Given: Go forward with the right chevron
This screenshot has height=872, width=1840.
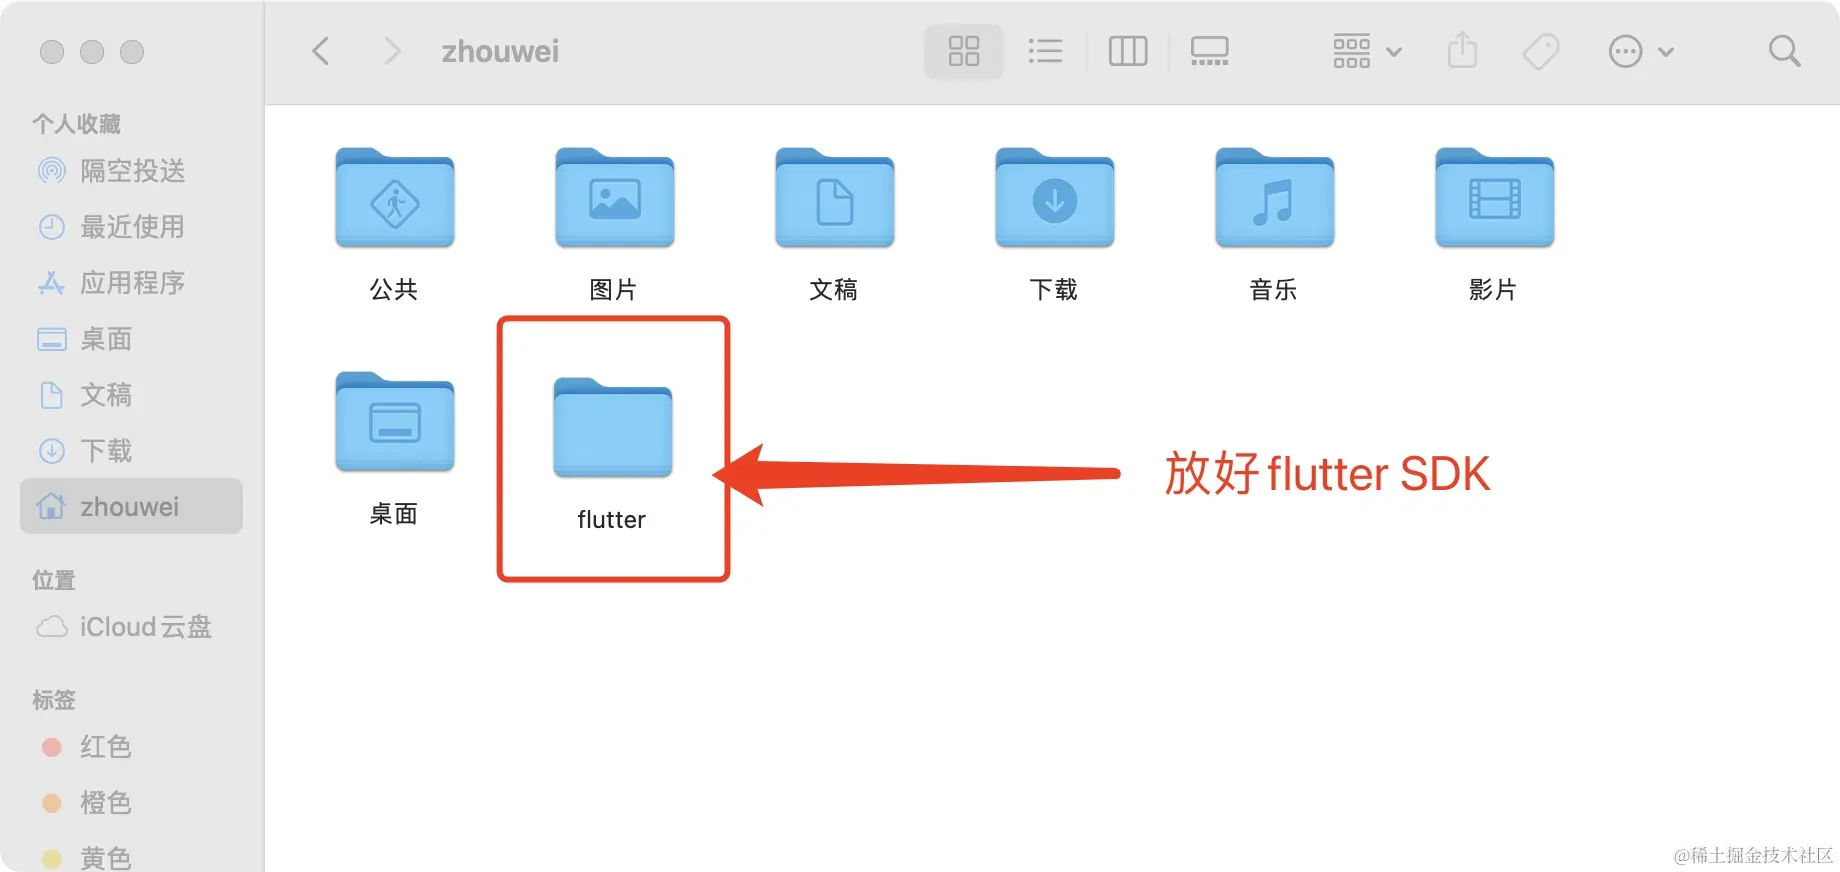Looking at the screenshot, I should point(392,51).
